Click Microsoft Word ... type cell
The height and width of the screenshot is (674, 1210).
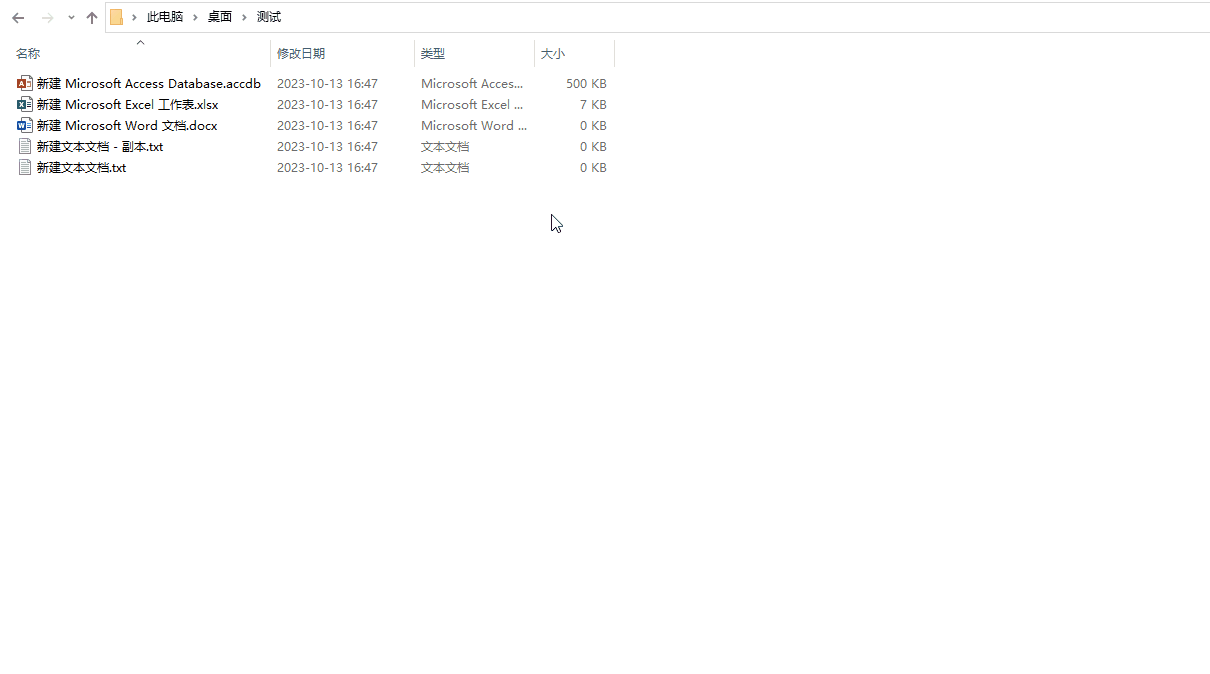point(474,126)
